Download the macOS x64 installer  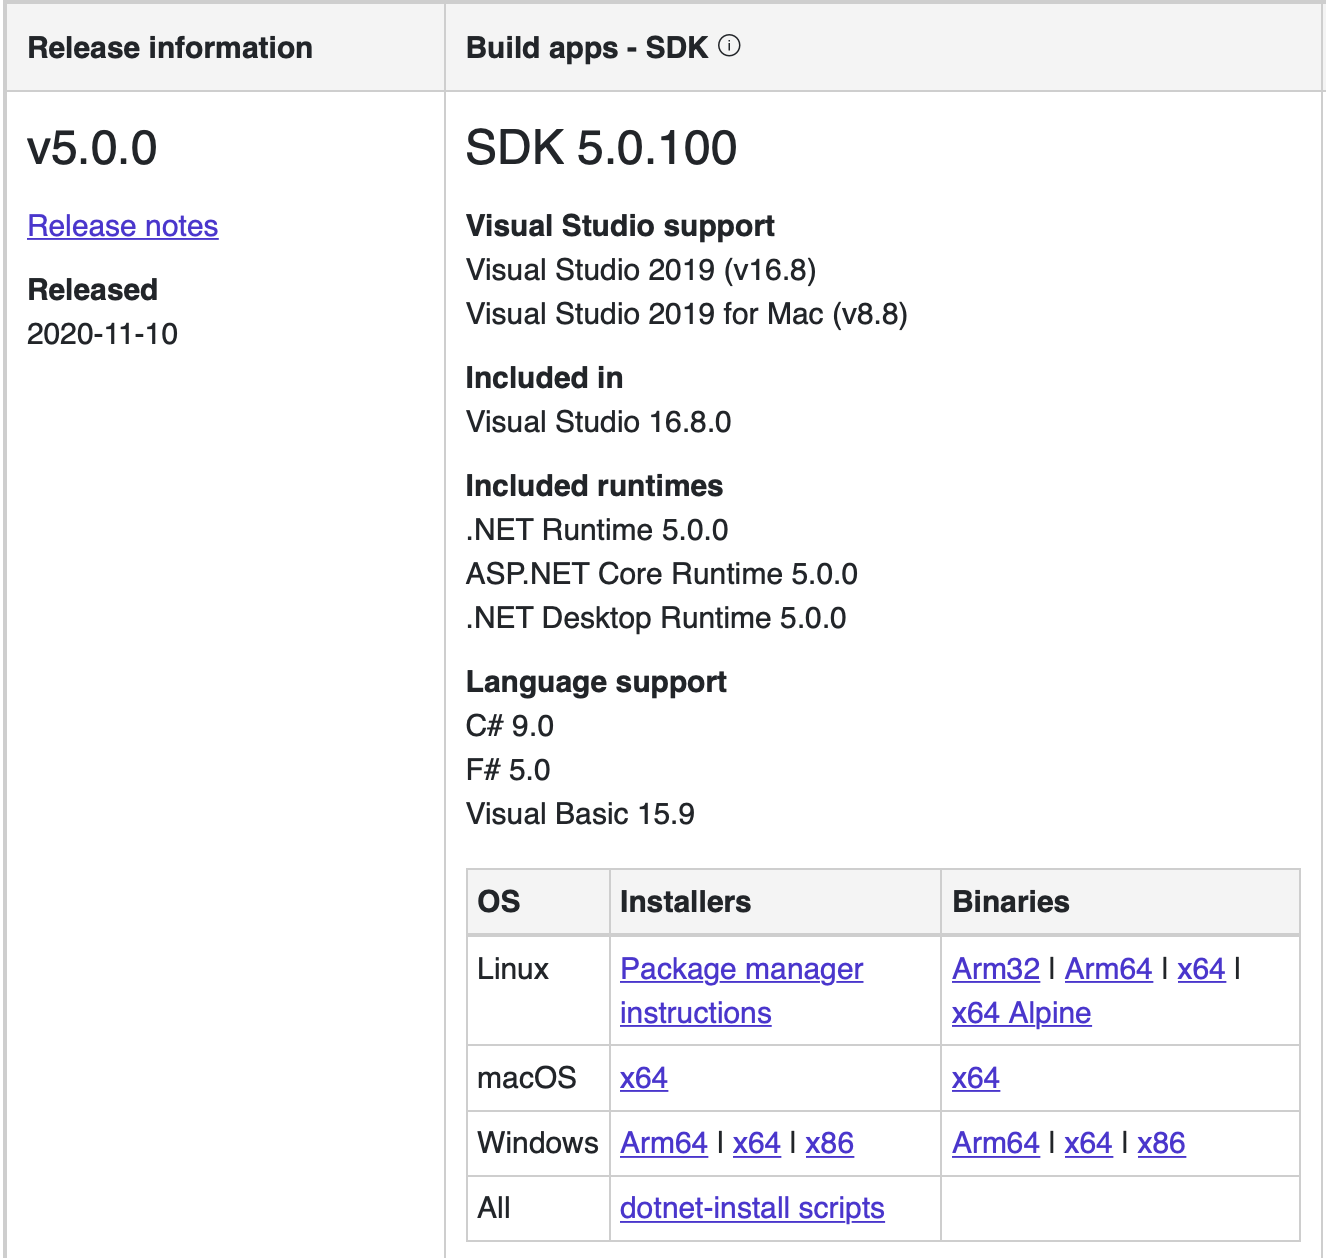coord(644,1078)
